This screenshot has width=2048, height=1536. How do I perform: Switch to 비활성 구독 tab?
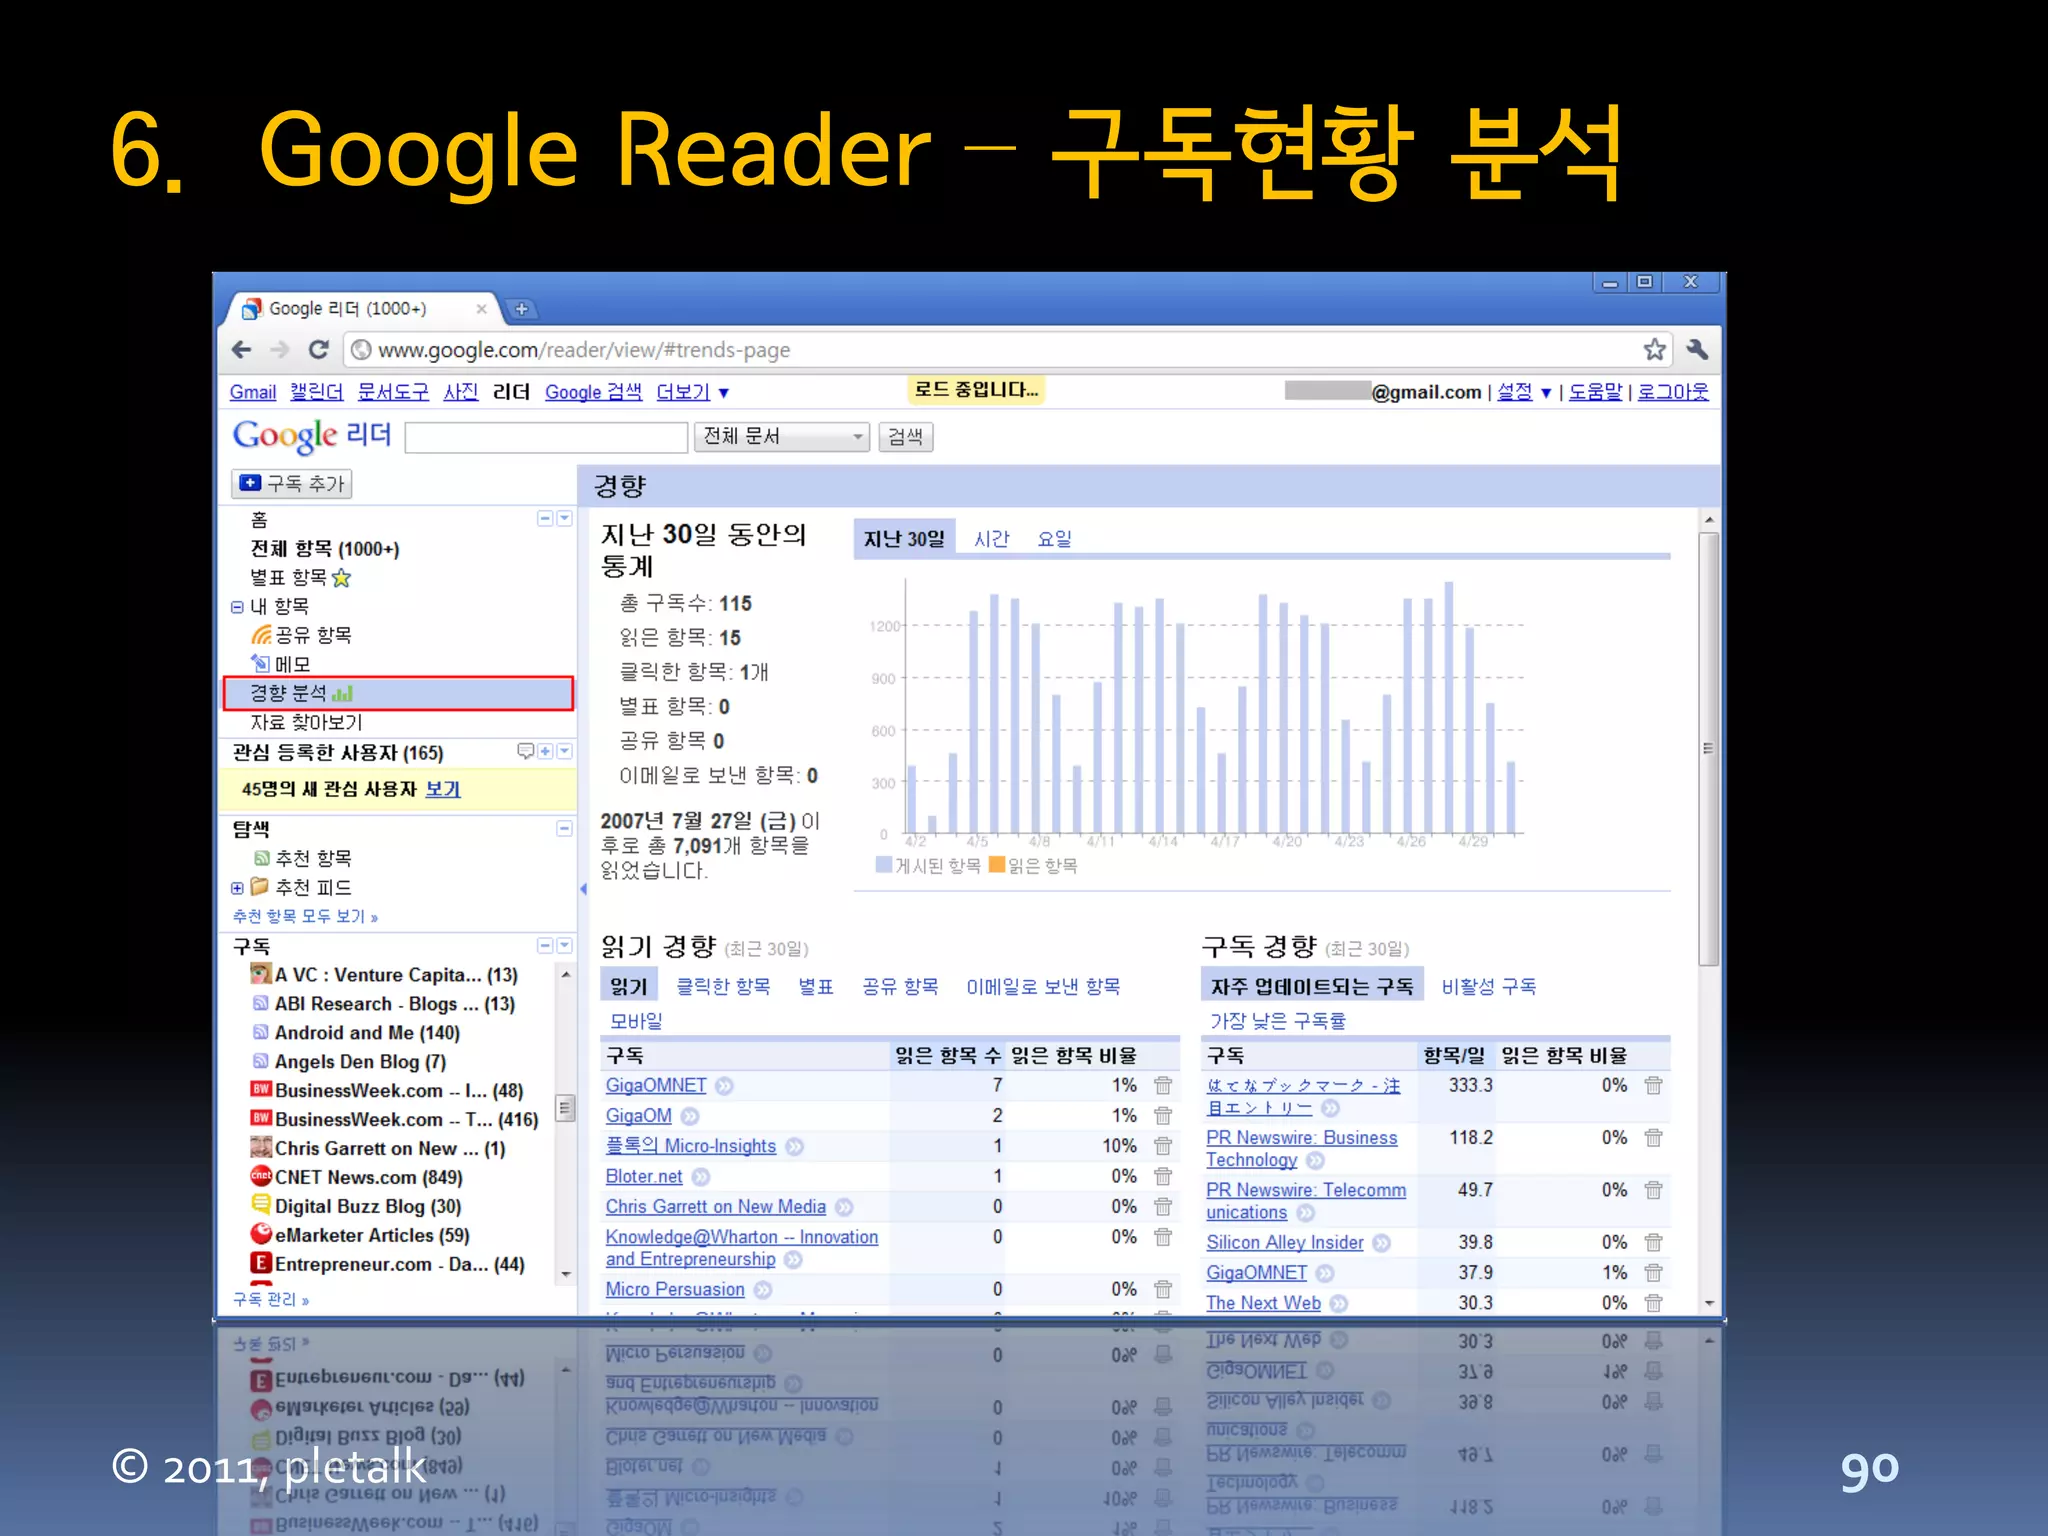pyautogui.click(x=1488, y=987)
